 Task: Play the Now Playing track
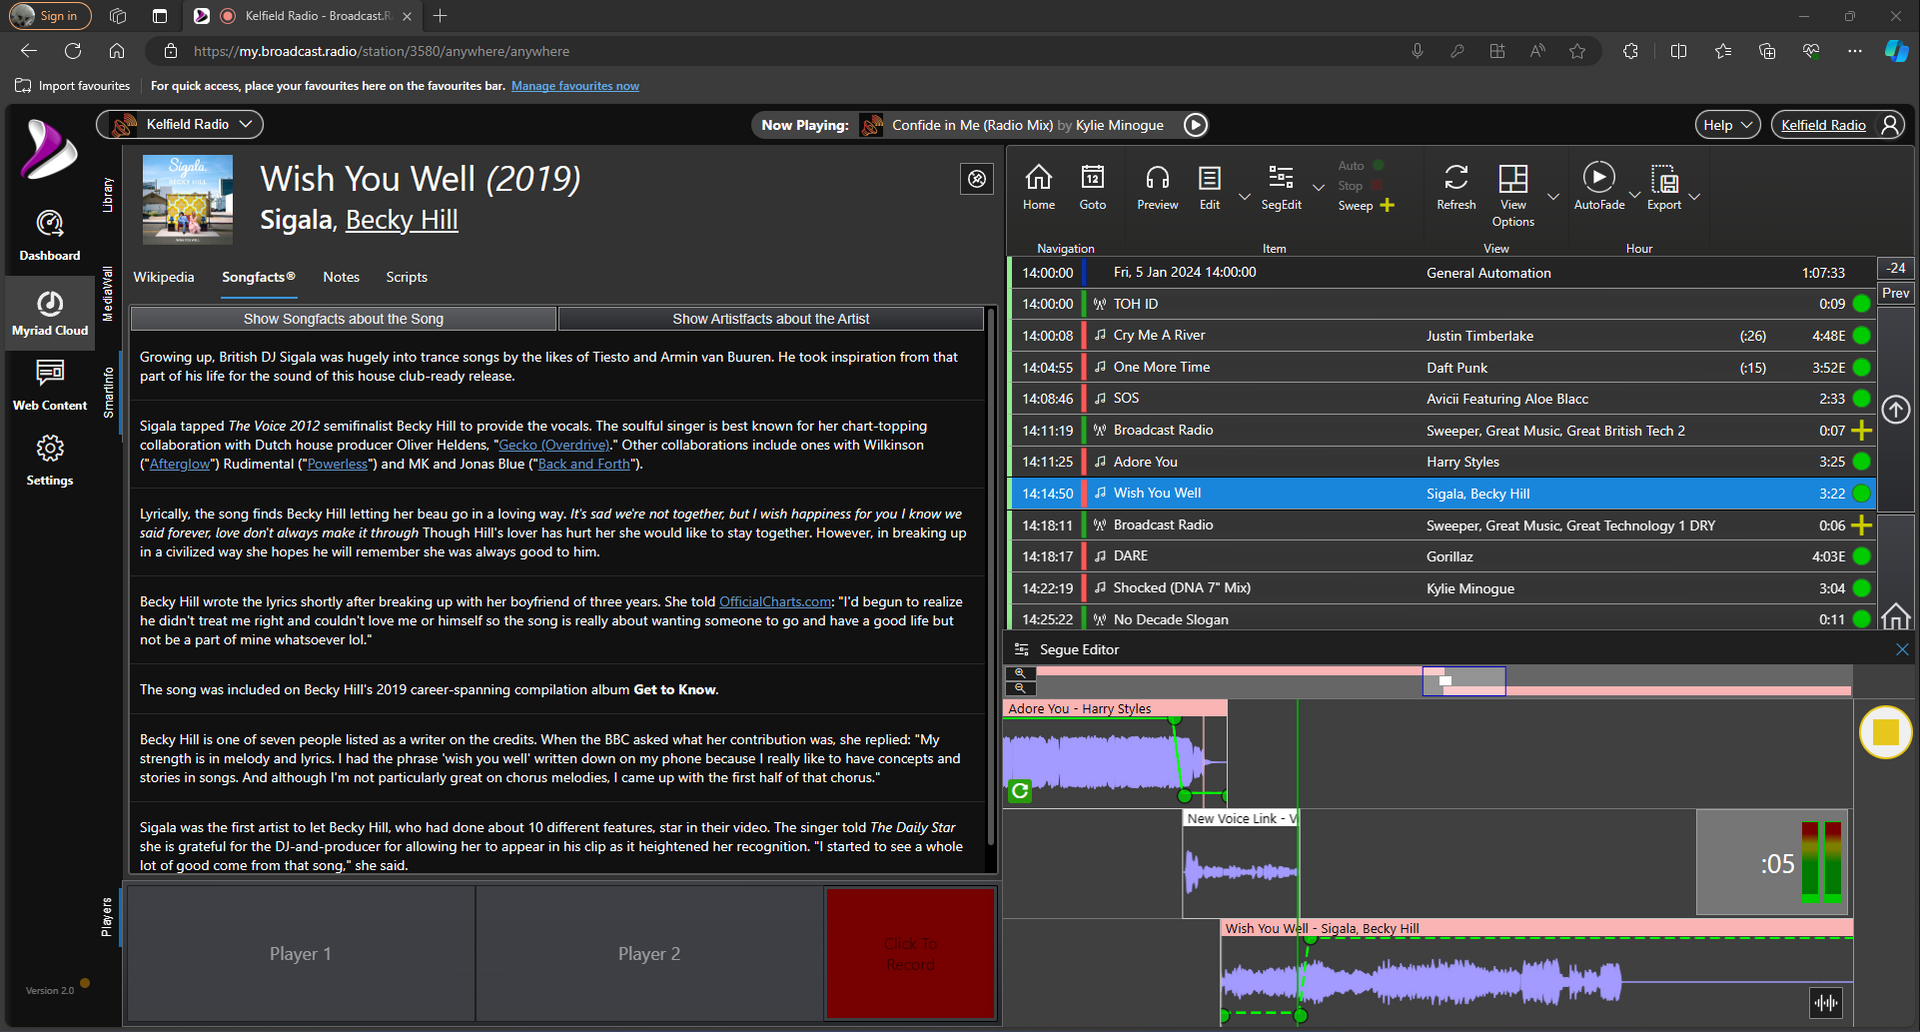(x=1195, y=125)
